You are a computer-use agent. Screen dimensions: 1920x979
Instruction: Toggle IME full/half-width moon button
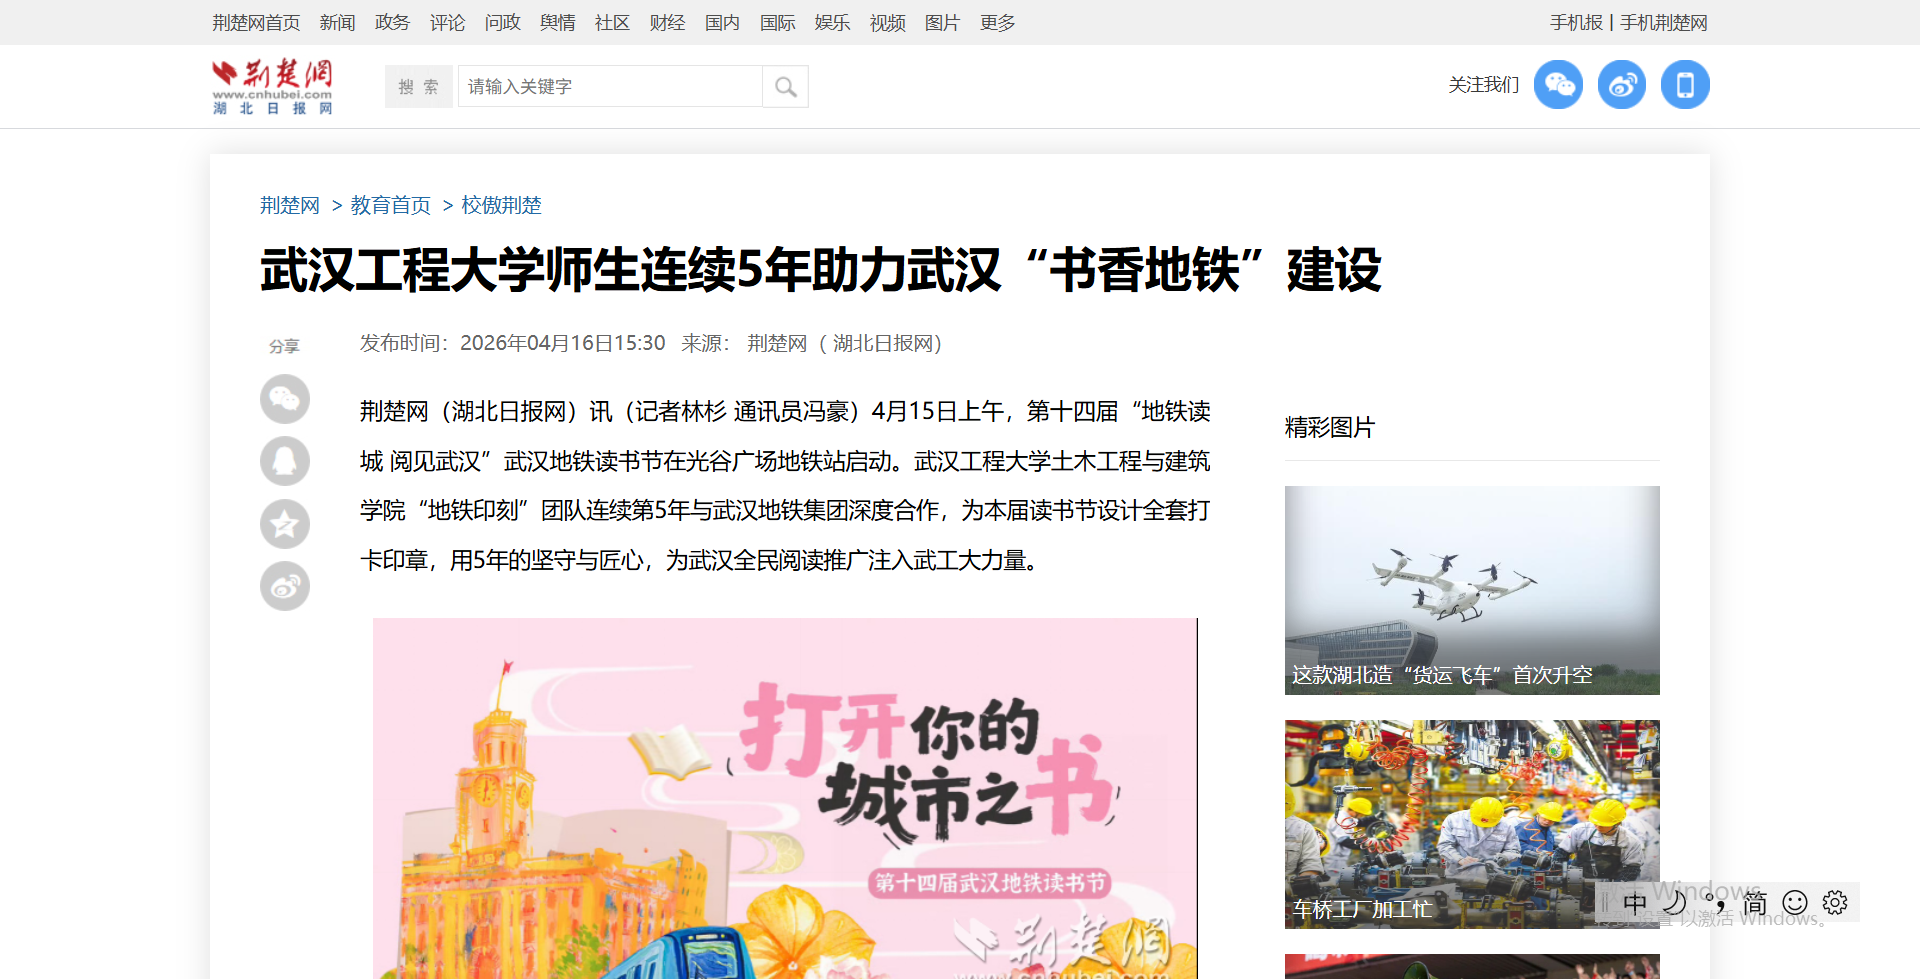pos(1675,903)
